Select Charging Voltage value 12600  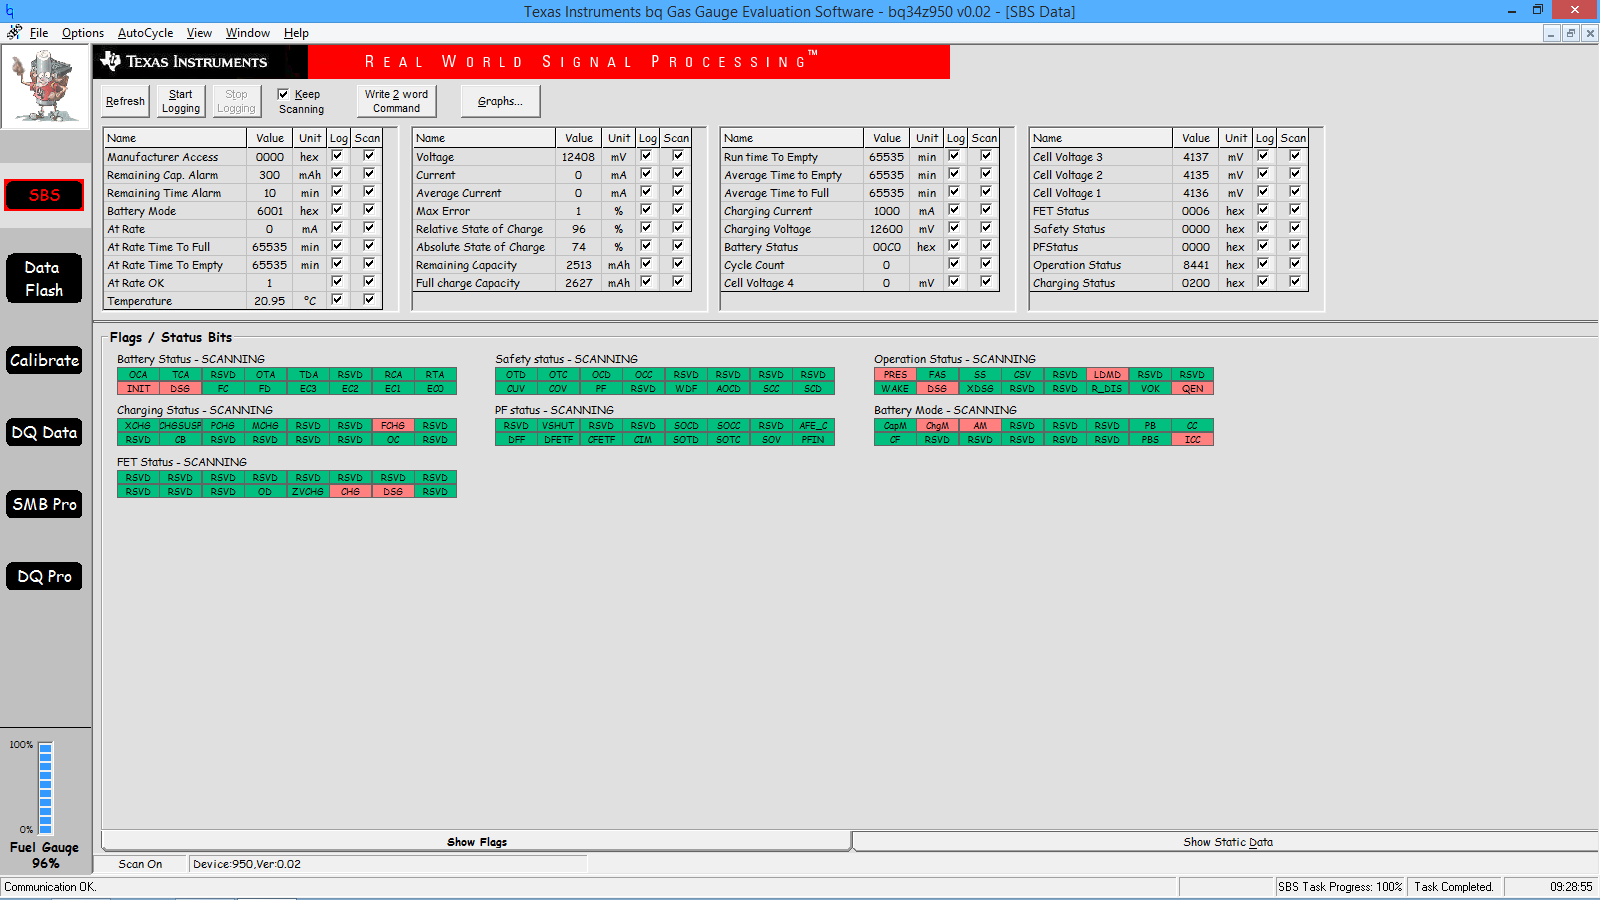tap(886, 229)
